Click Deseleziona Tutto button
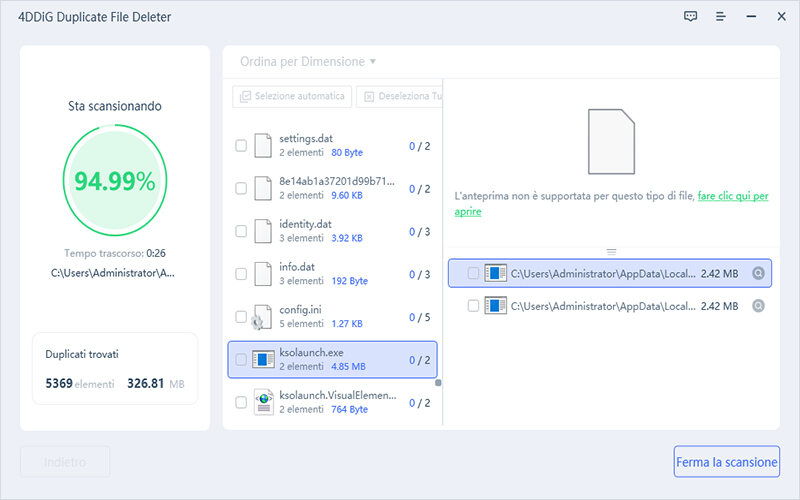This screenshot has width=800, height=500. coord(399,96)
